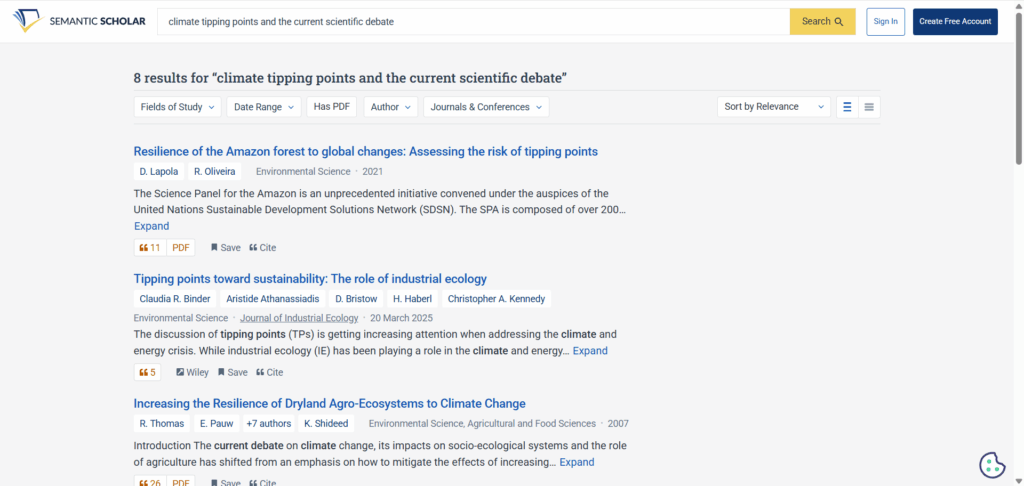Open the cookie preferences icon
The image size is (1024, 486).
click(992, 464)
